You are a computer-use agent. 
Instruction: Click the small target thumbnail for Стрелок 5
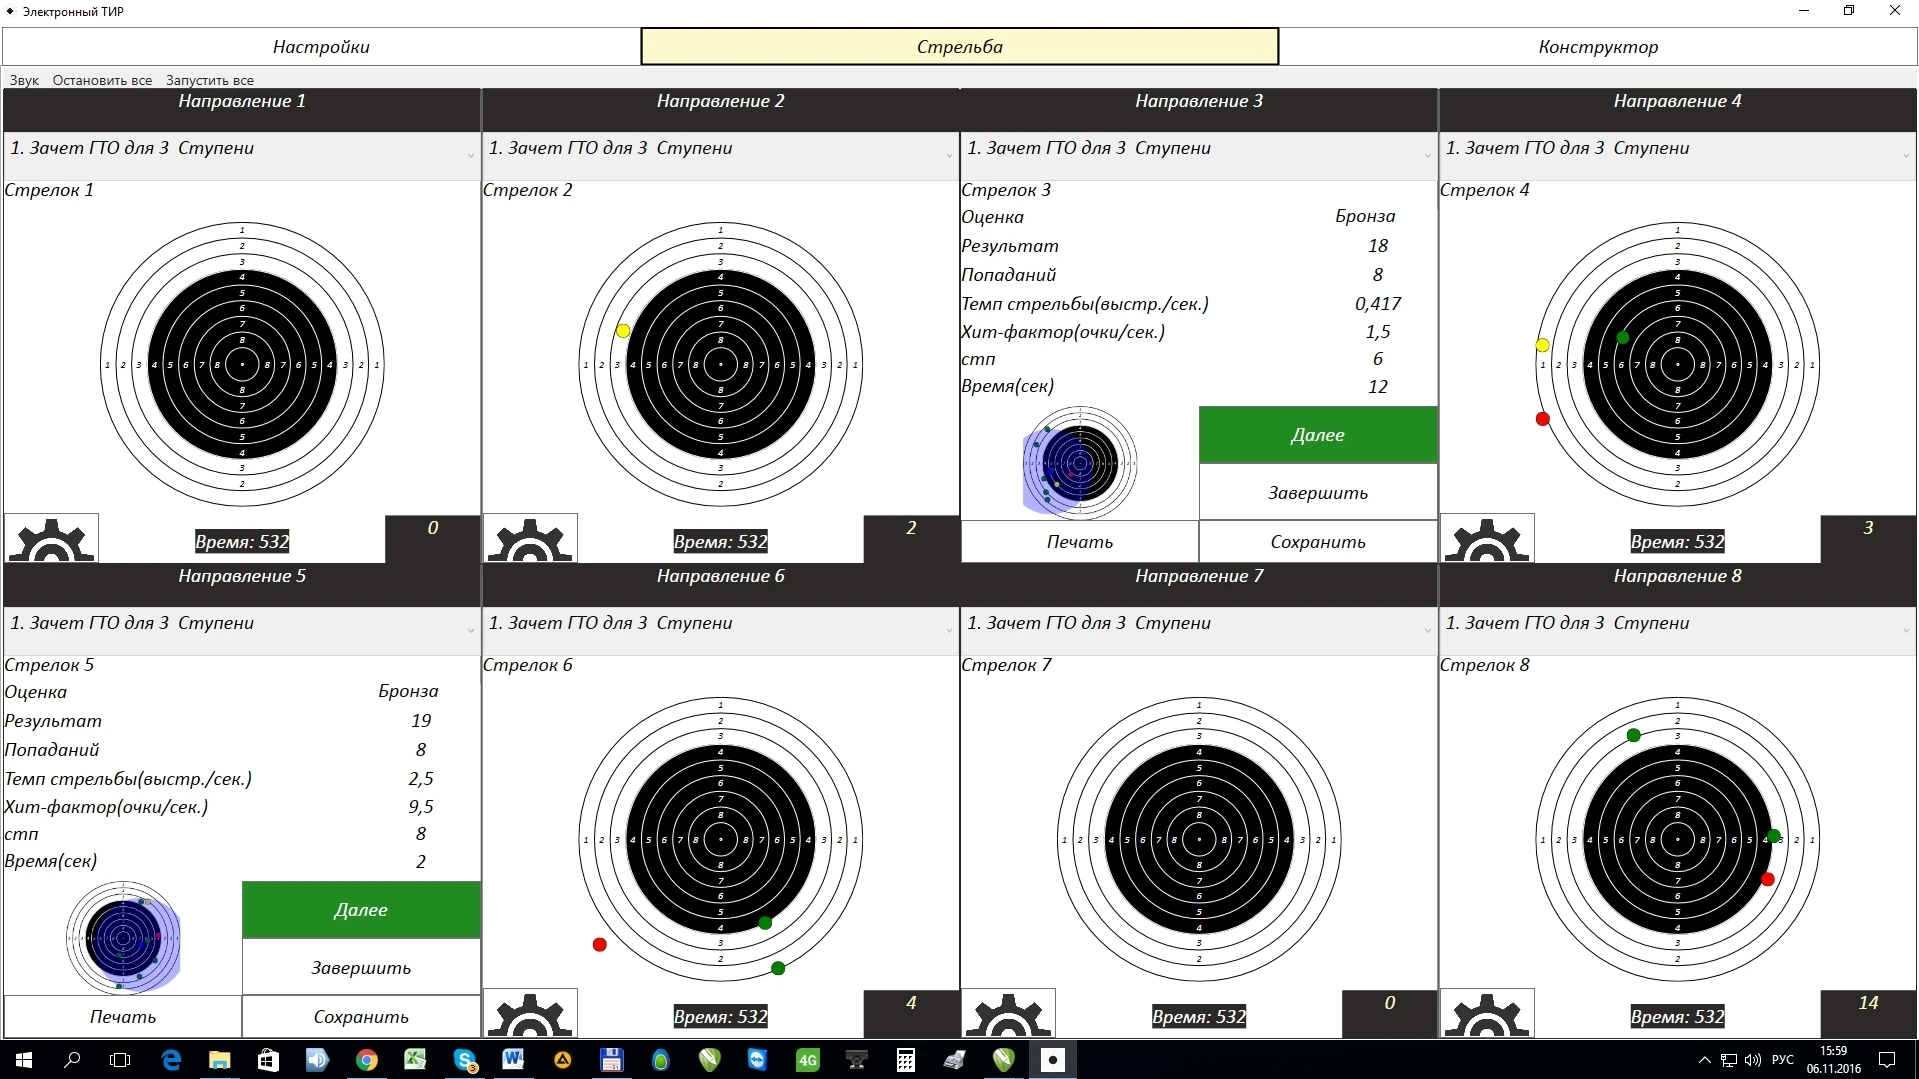123,938
